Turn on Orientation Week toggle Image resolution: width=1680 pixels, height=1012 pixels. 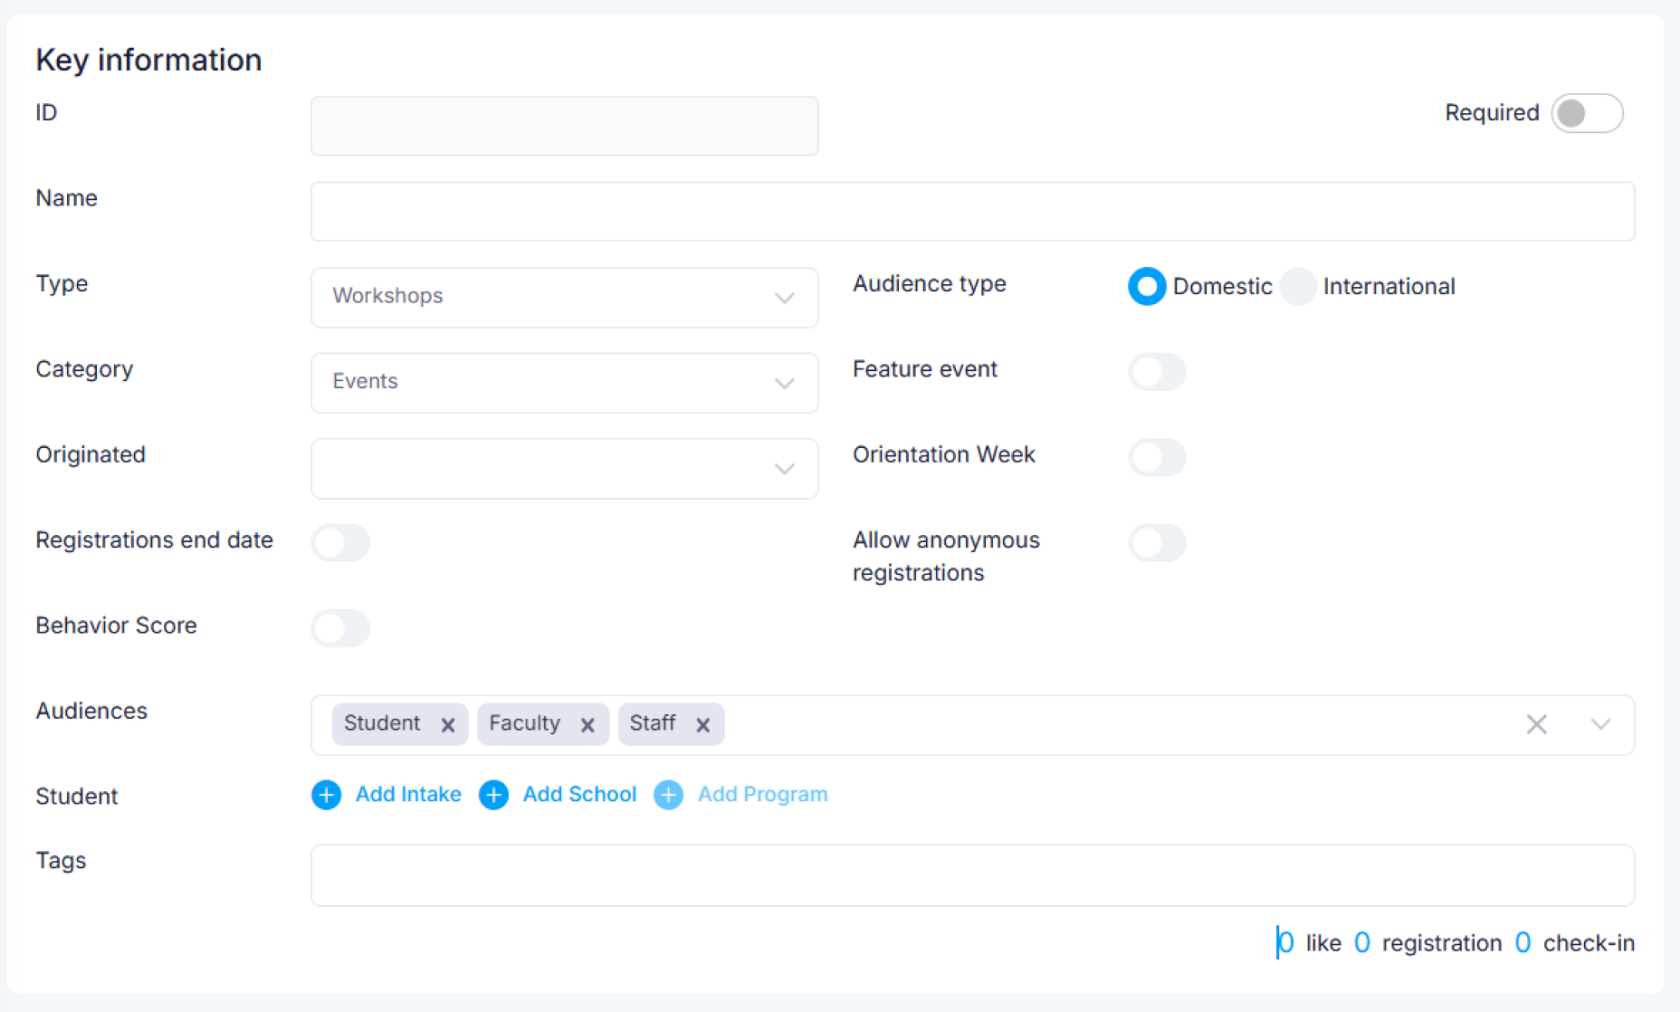pyautogui.click(x=1157, y=457)
